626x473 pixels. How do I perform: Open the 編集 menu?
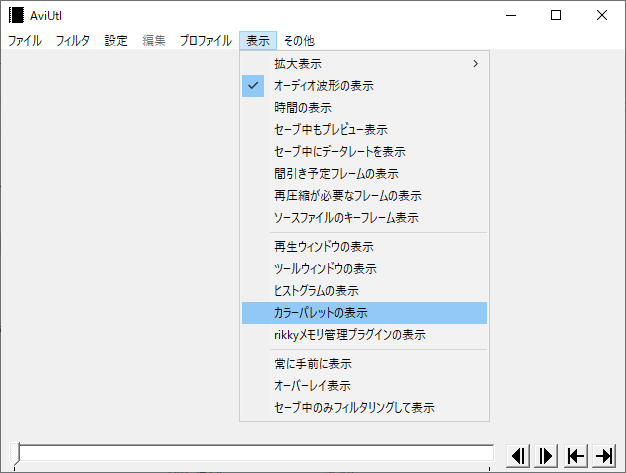[154, 41]
